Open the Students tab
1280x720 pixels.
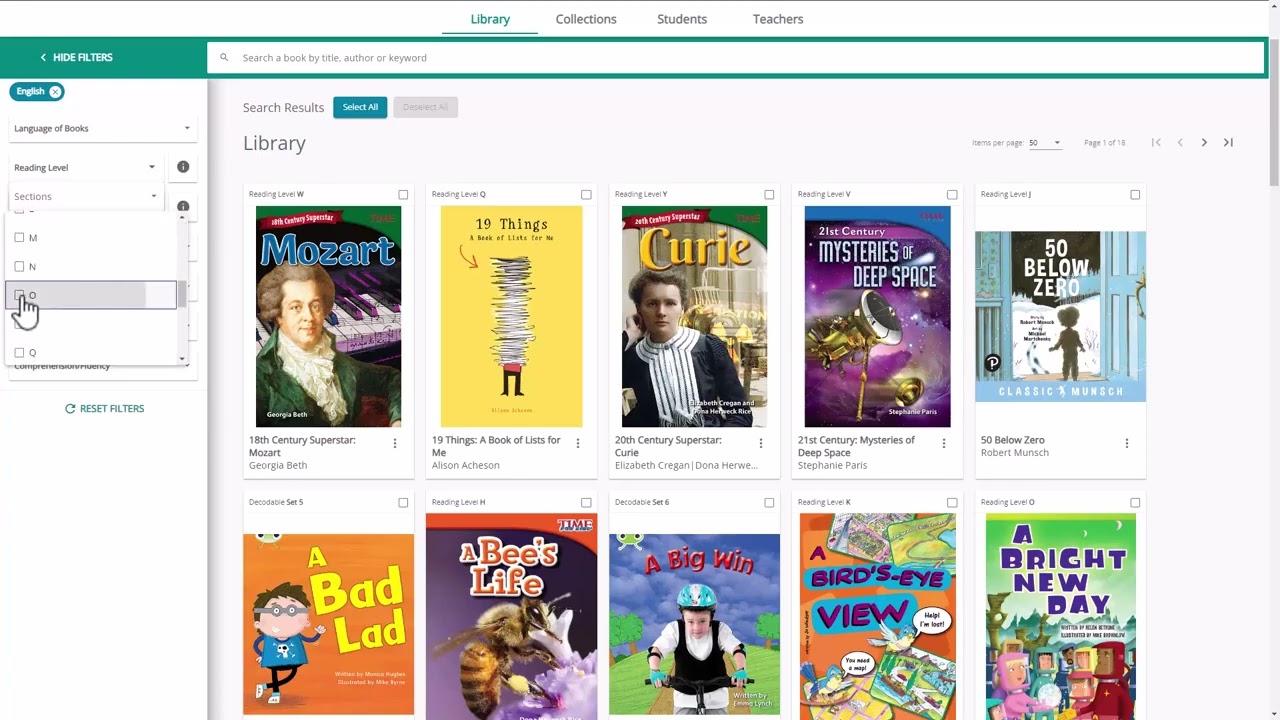coord(682,19)
